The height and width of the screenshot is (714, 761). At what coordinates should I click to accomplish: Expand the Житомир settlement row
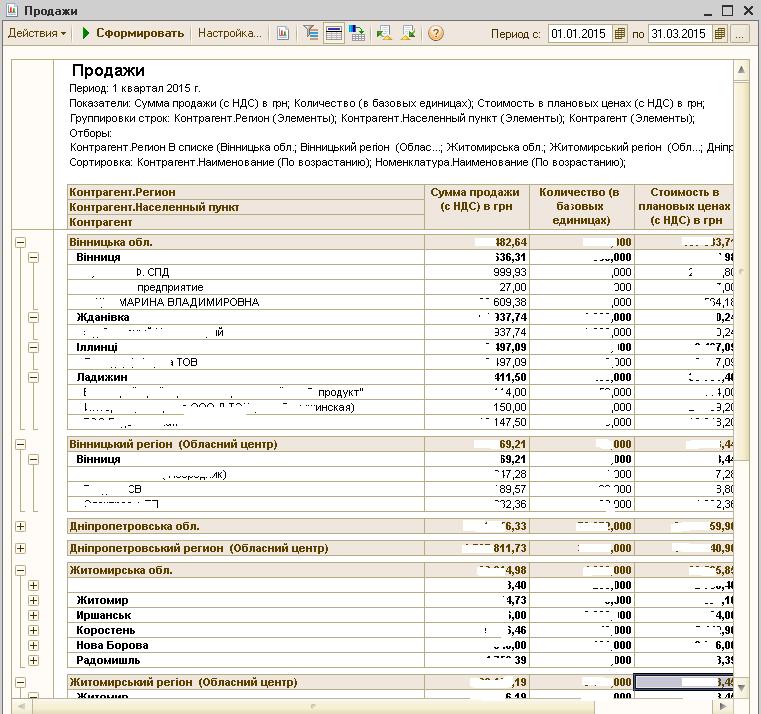click(33, 600)
